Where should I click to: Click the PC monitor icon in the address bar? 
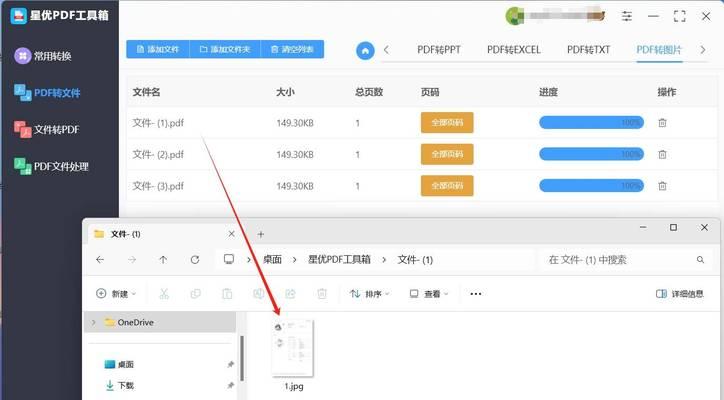[x=229, y=259]
